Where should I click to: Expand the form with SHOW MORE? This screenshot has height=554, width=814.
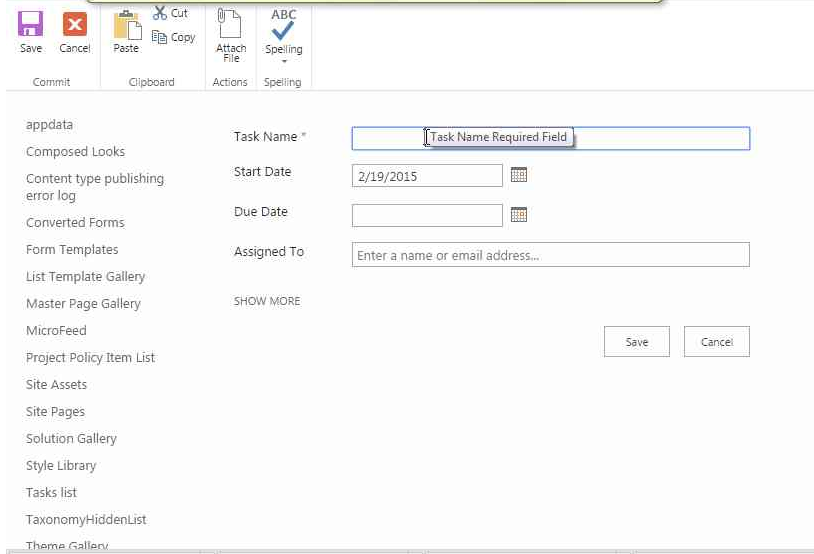pyautogui.click(x=267, y=301)
